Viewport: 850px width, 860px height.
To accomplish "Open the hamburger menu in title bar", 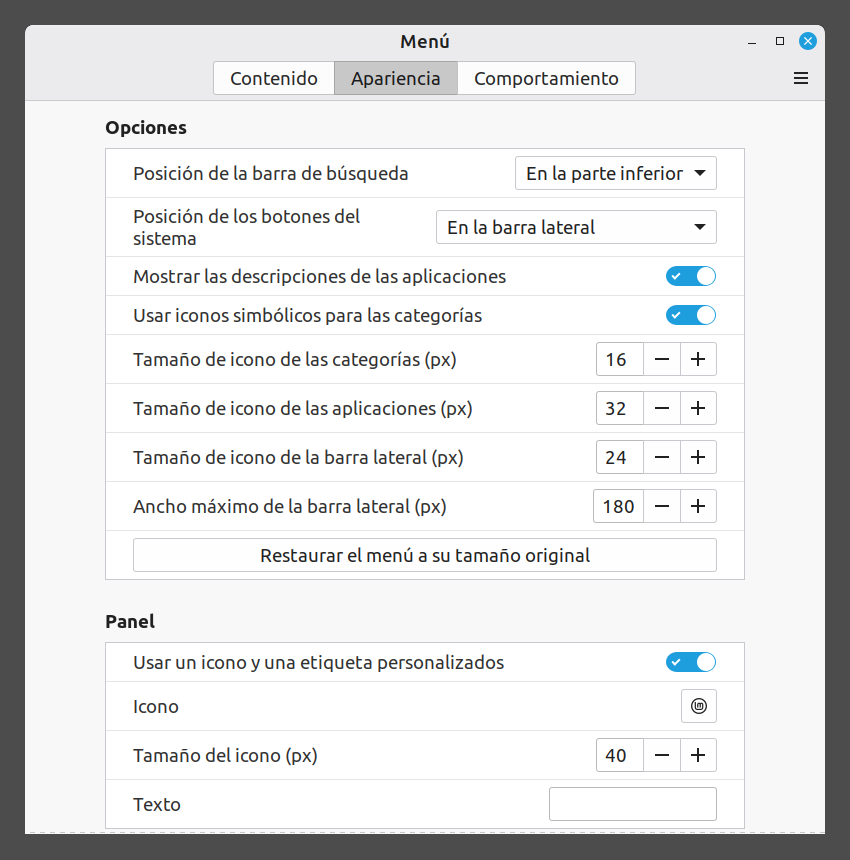I will 800,78.
